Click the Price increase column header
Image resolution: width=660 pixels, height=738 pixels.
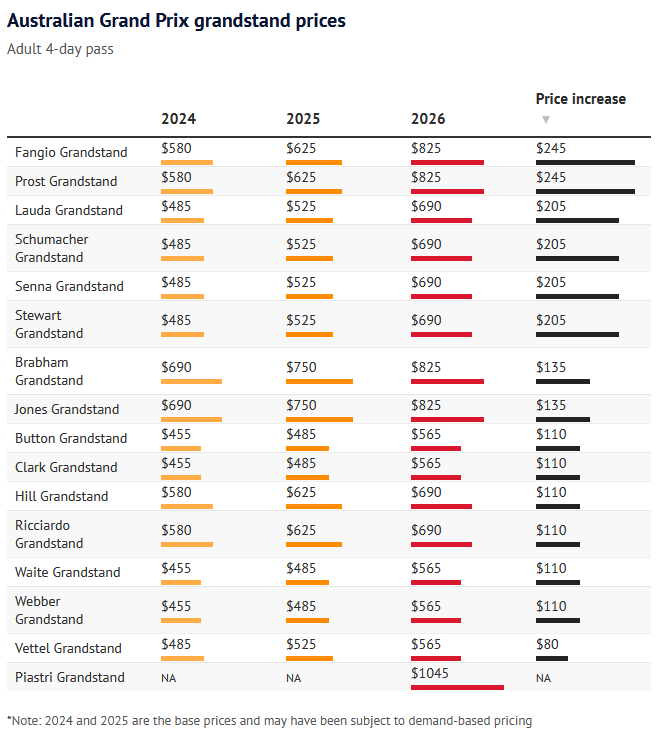tap(580, 99)
